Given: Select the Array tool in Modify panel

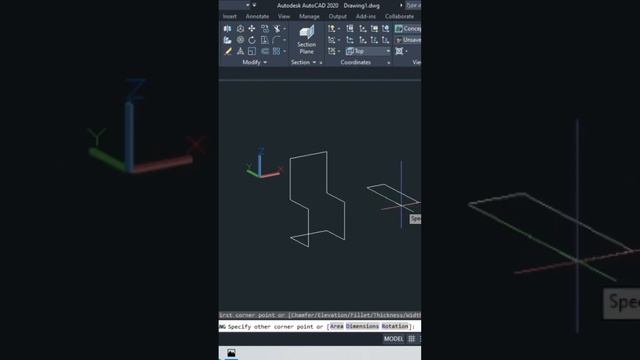Looking at the screenshot, I should (x=276, y=51).
